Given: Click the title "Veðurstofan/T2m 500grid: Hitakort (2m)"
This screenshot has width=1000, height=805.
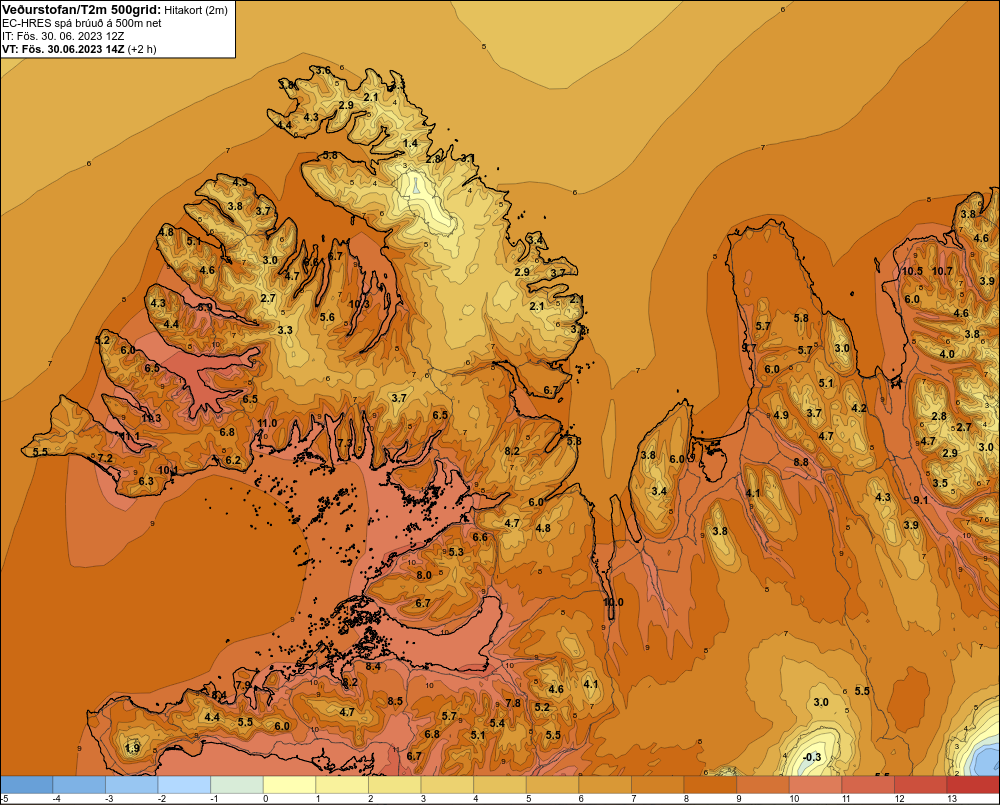Looking at the screenshot, I should click(115, 10).
